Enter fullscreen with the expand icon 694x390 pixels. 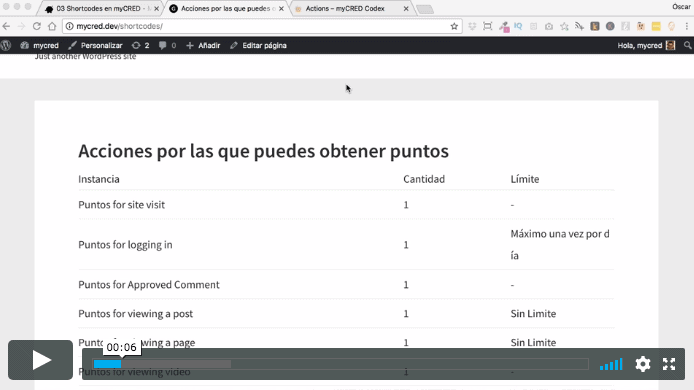point(669,364)
